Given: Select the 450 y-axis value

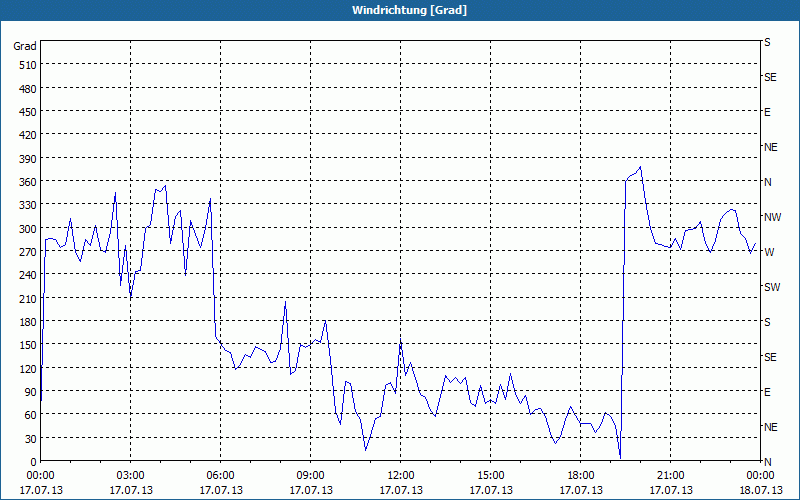Looking at the screenshot, I should click(x=28, y=112).
